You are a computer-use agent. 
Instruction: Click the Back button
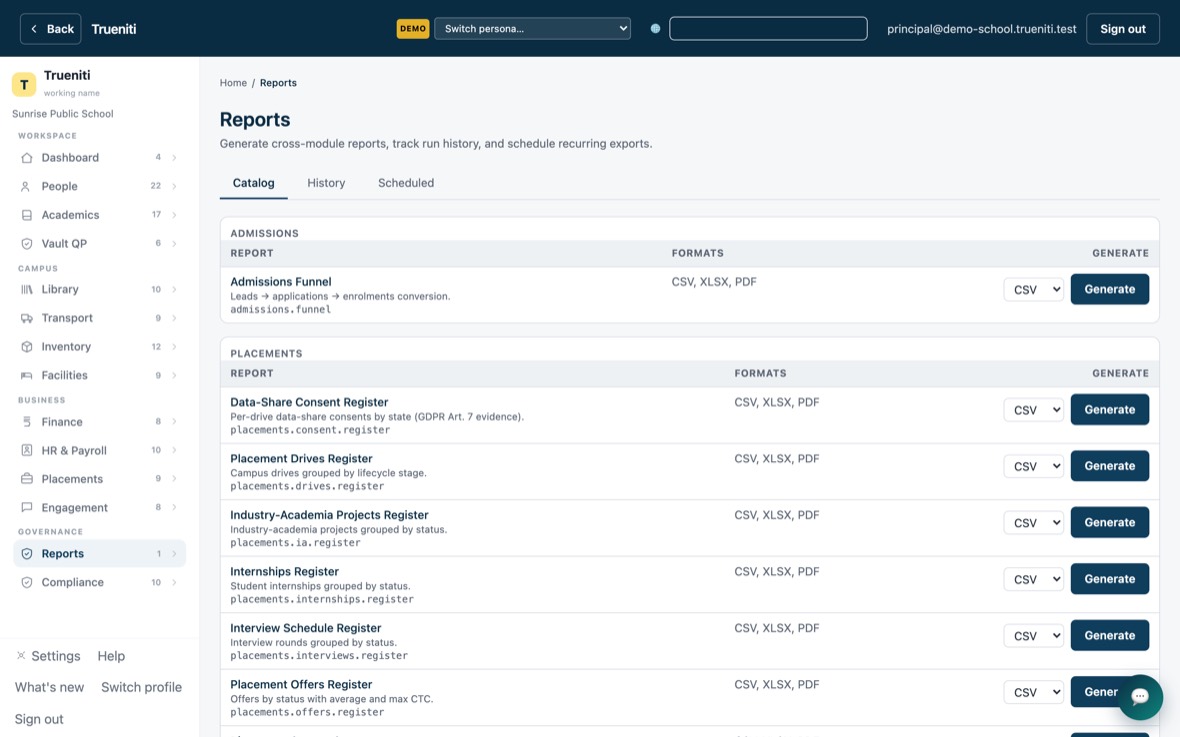coord(50,29)
